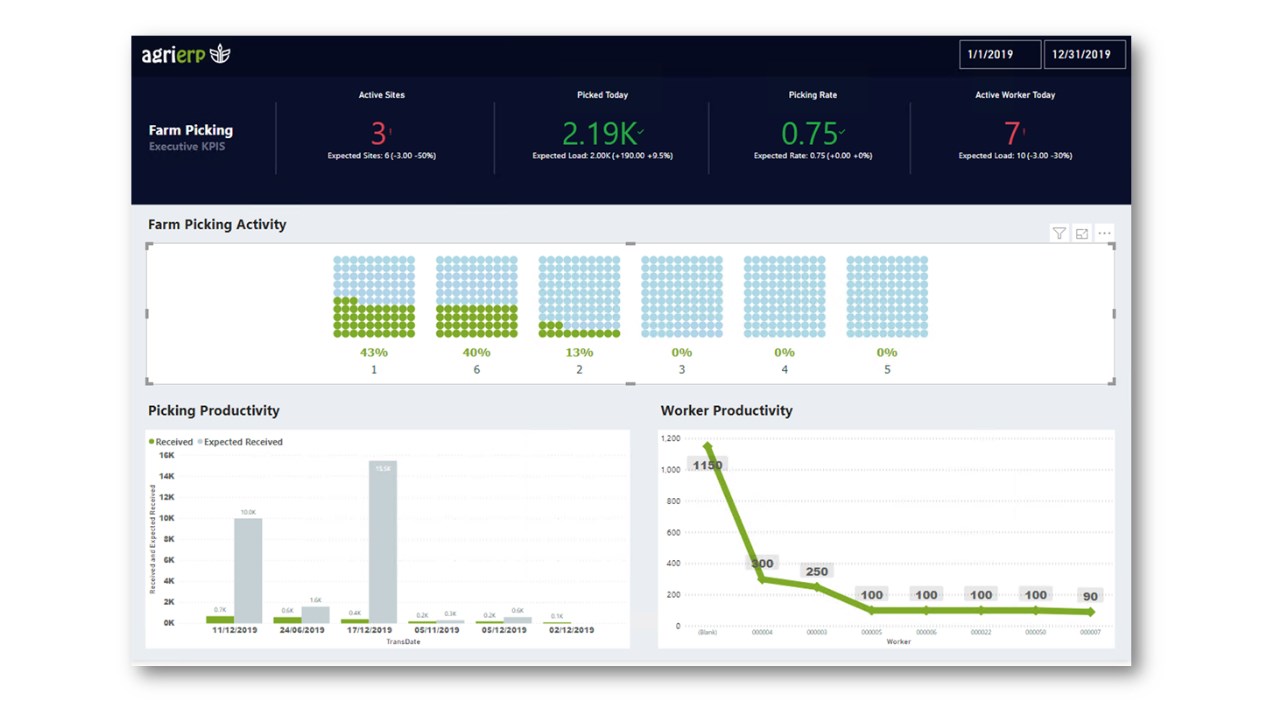Open the more options ellipsis on activity visual
This screenshot has width=1280, height=720.
point(1105,233)
